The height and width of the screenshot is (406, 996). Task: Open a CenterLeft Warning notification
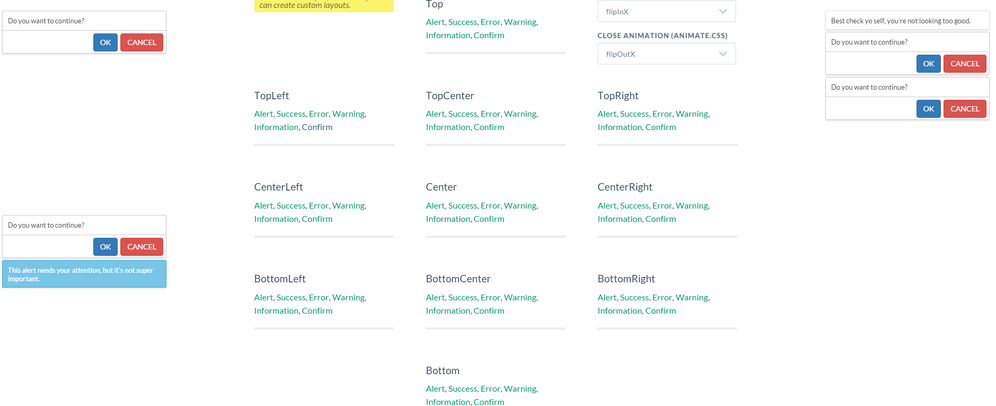tap(348, 206)
